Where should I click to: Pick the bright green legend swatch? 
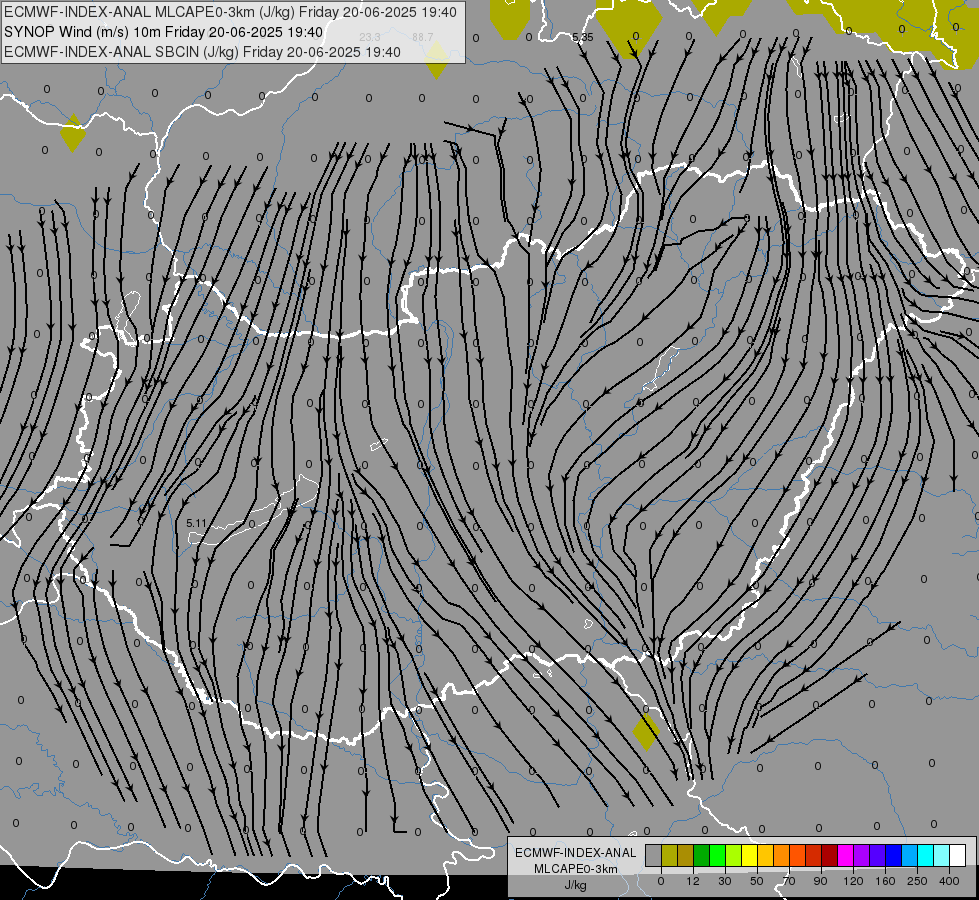click(717, 855)
